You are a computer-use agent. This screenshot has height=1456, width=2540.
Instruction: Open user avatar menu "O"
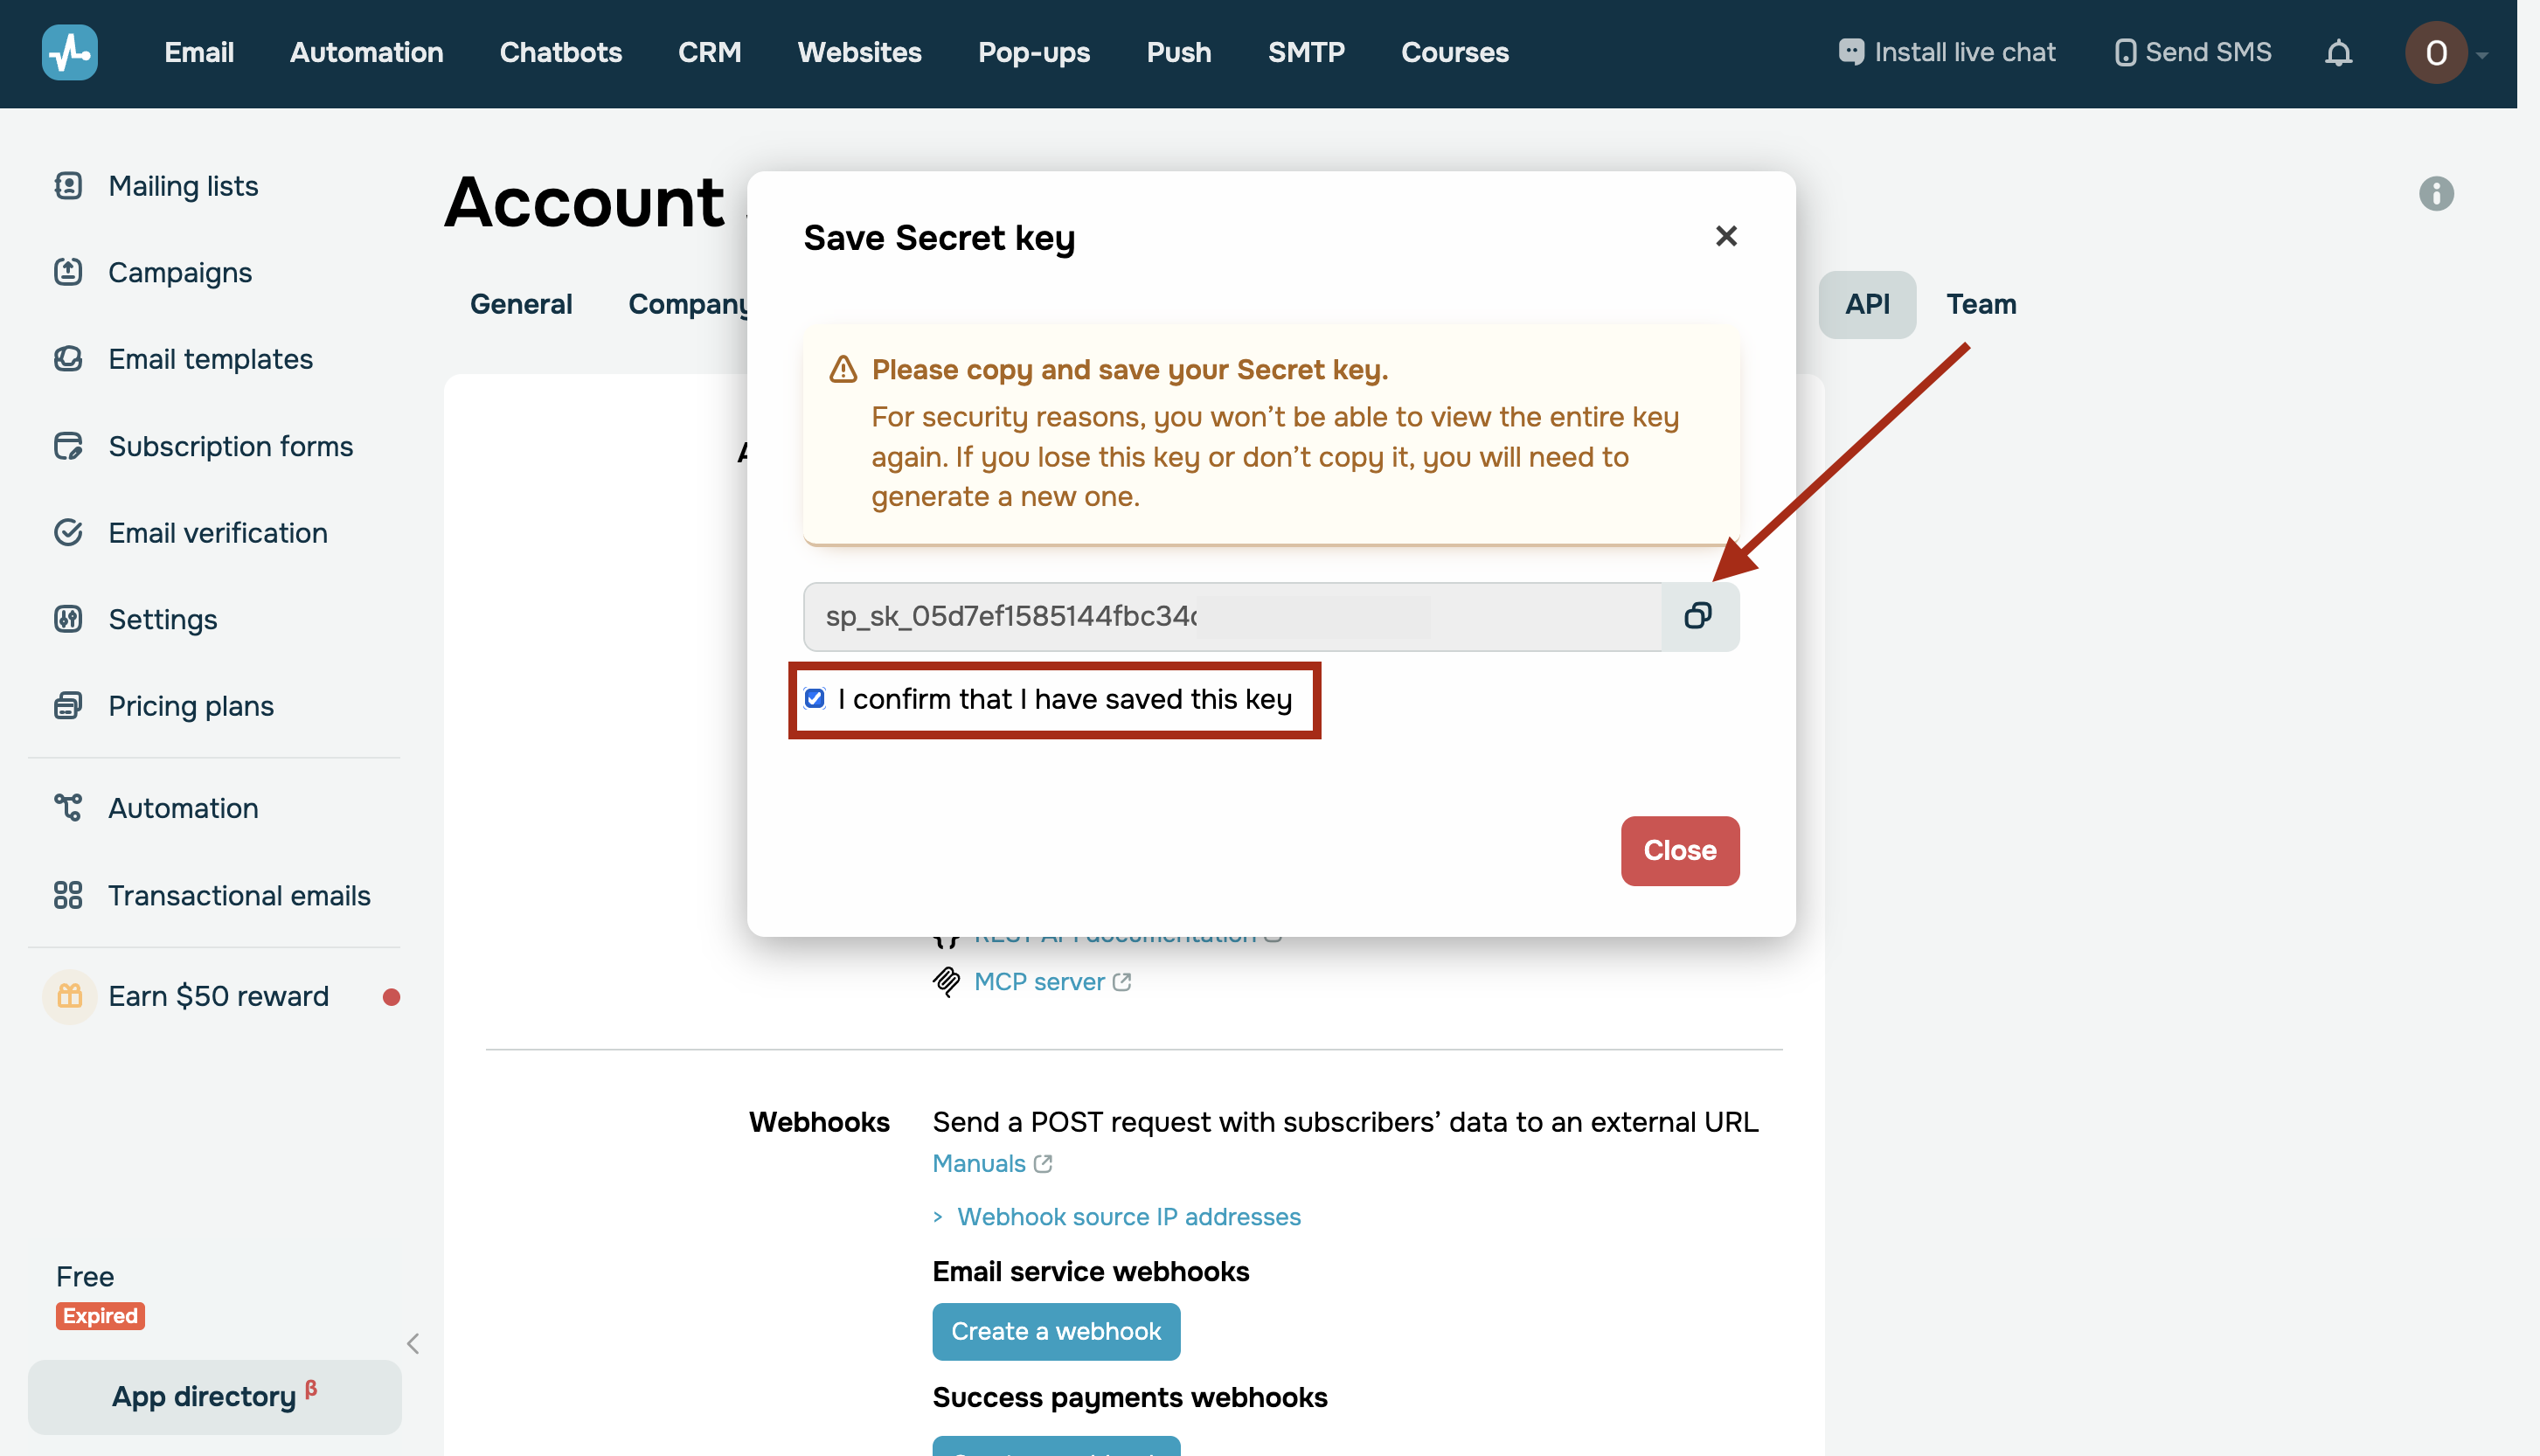pyautogui.click(x=2435, y=52)
